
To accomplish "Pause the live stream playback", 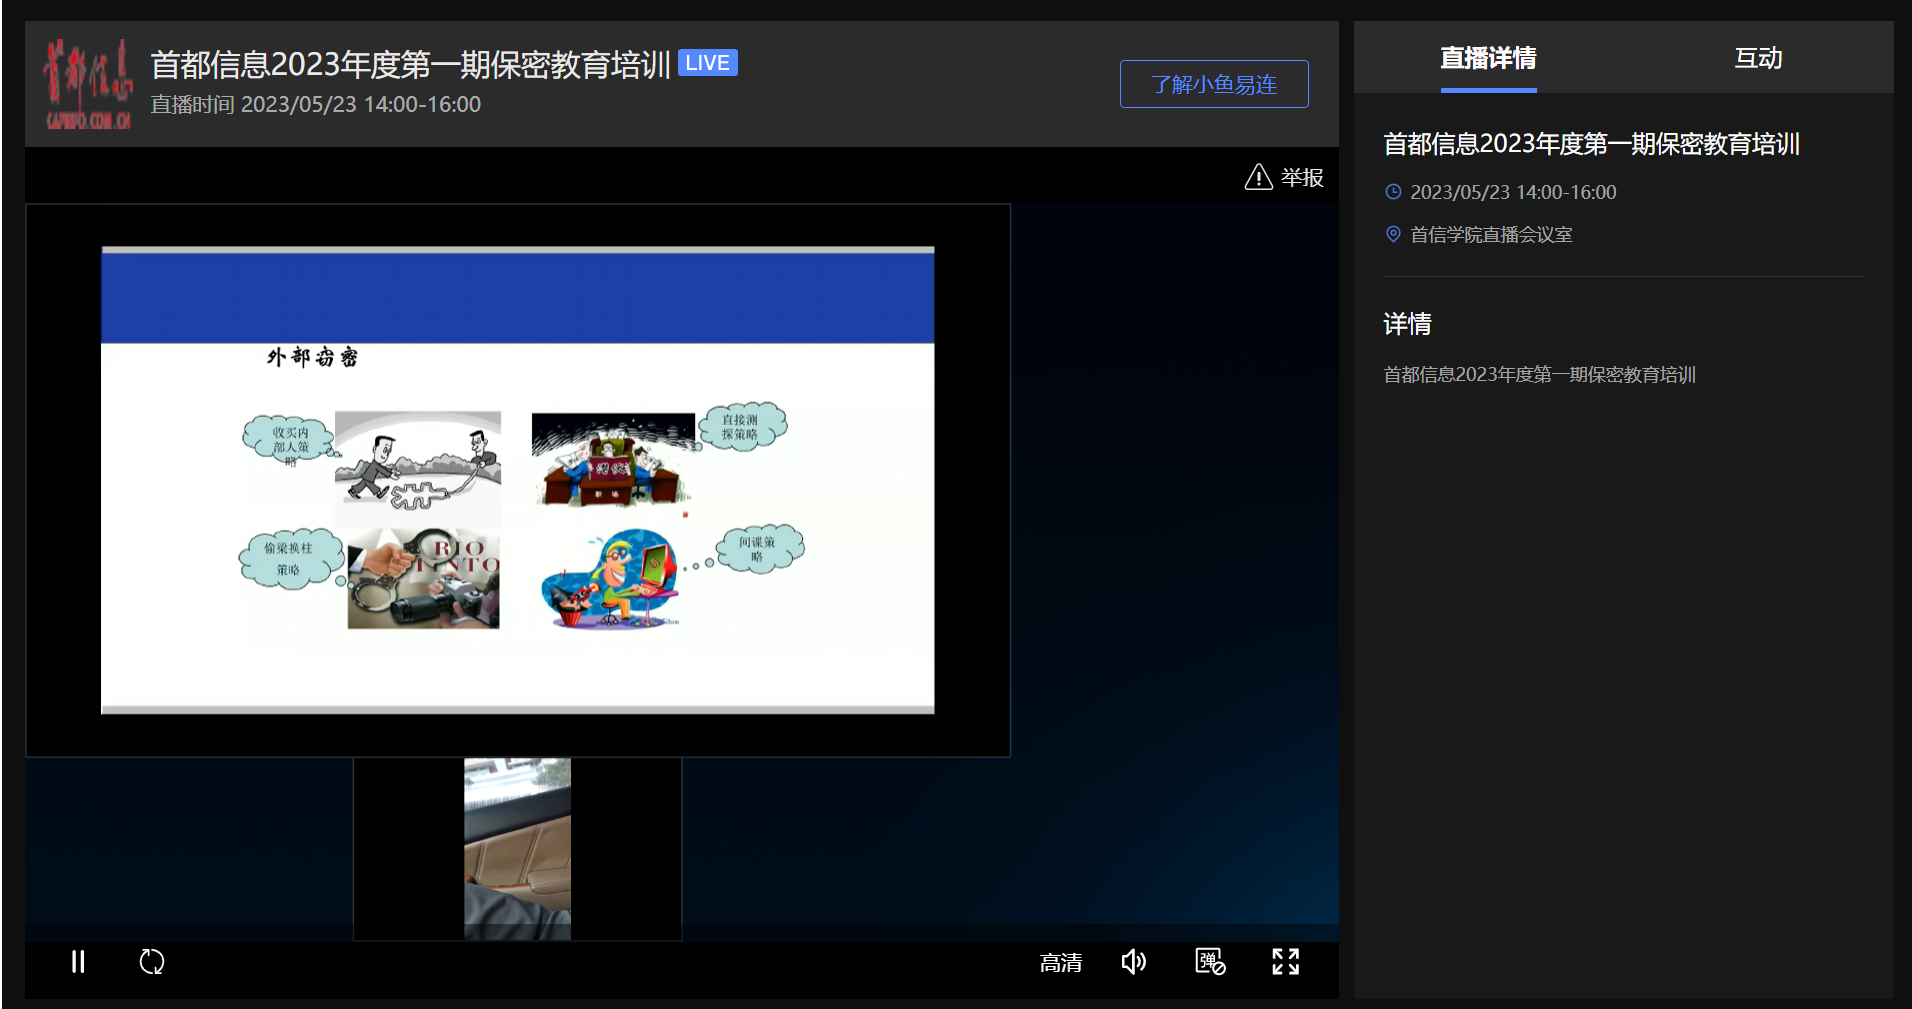I will tap(78, 962).
